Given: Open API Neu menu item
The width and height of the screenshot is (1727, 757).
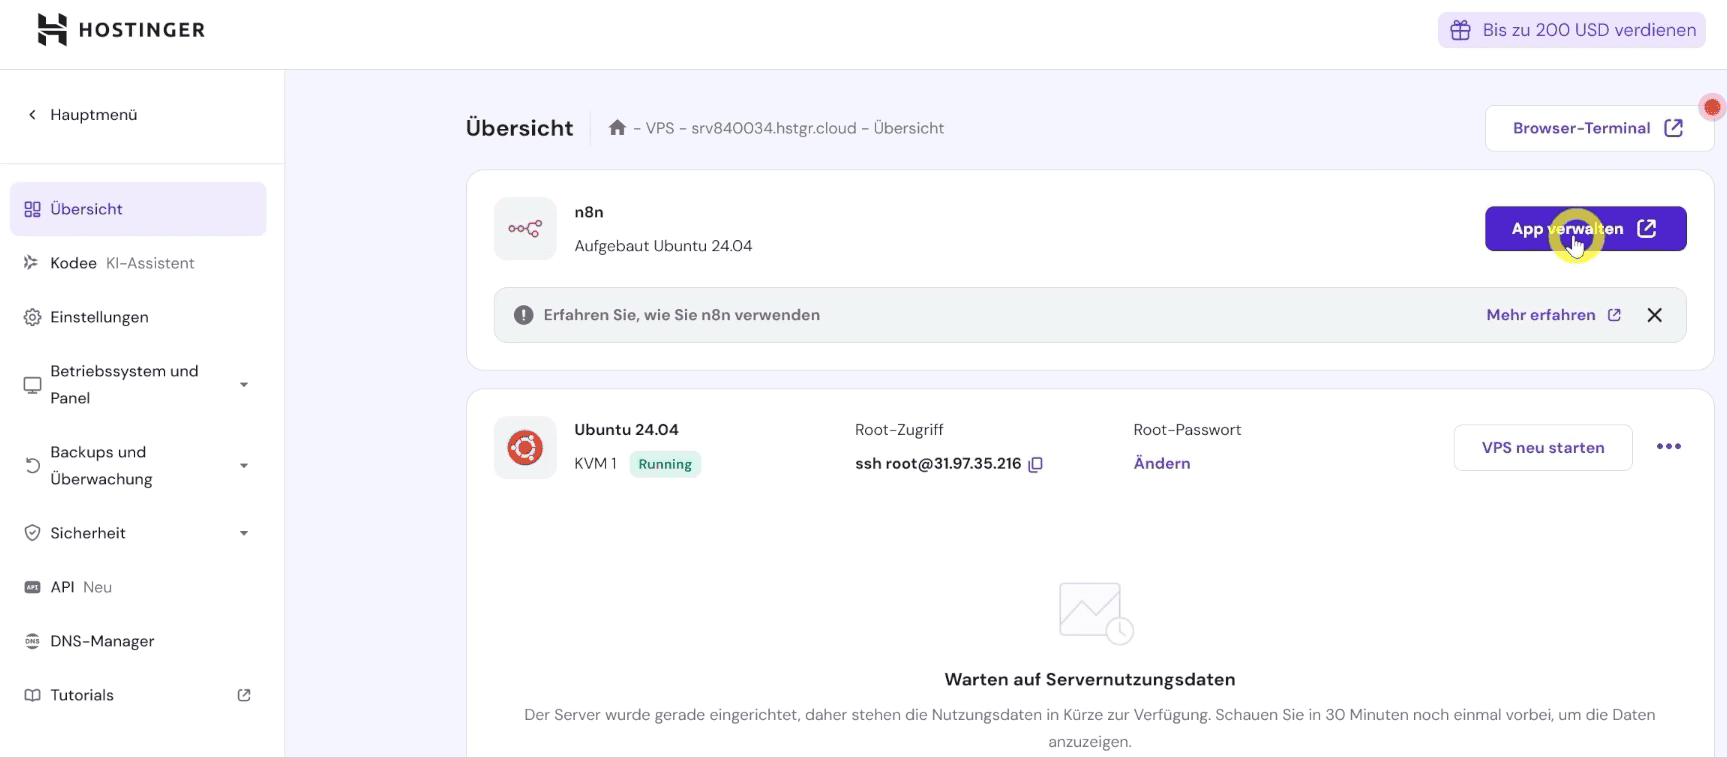Looking at the screenshot, I should click(138, 587).
